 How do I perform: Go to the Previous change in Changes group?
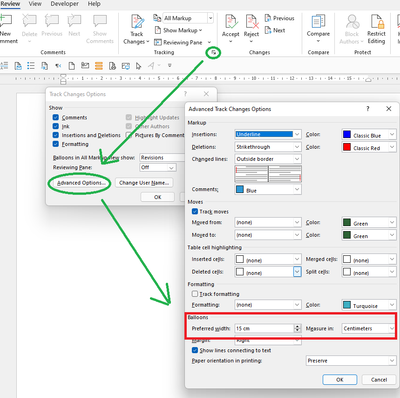coord(280,18)
